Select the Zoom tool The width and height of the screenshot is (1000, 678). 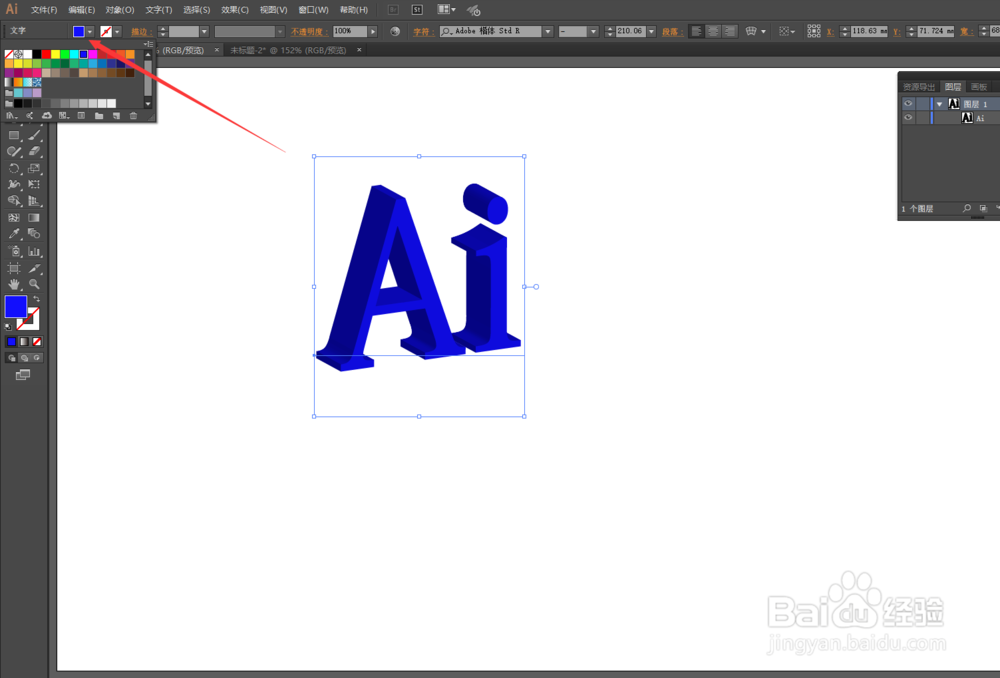pyautogui.click(x=34, y=284)
